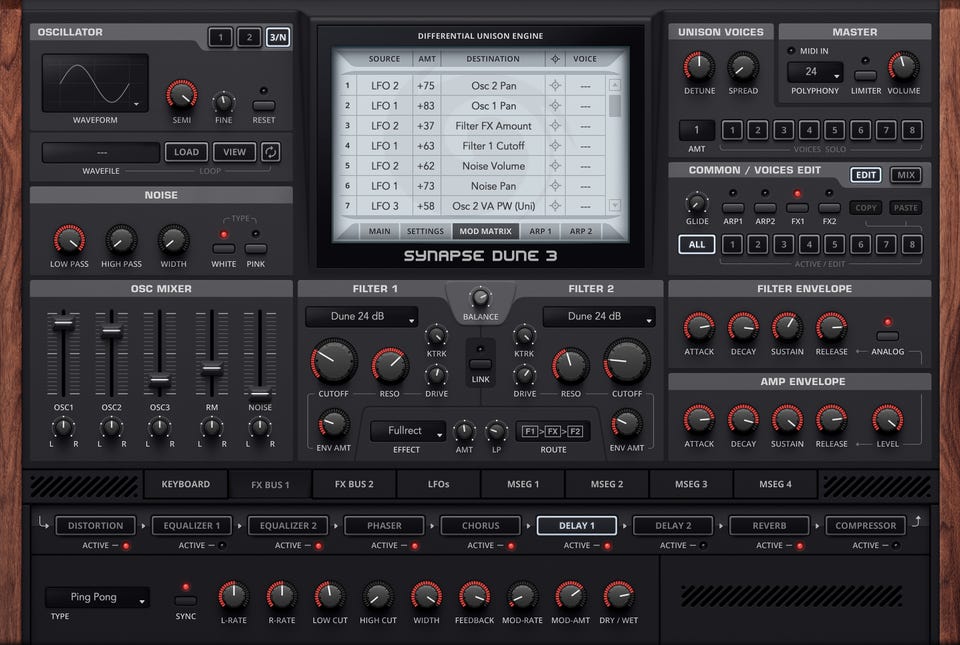Click the mod matrix scrollbar down arrow

coord(615,206)
